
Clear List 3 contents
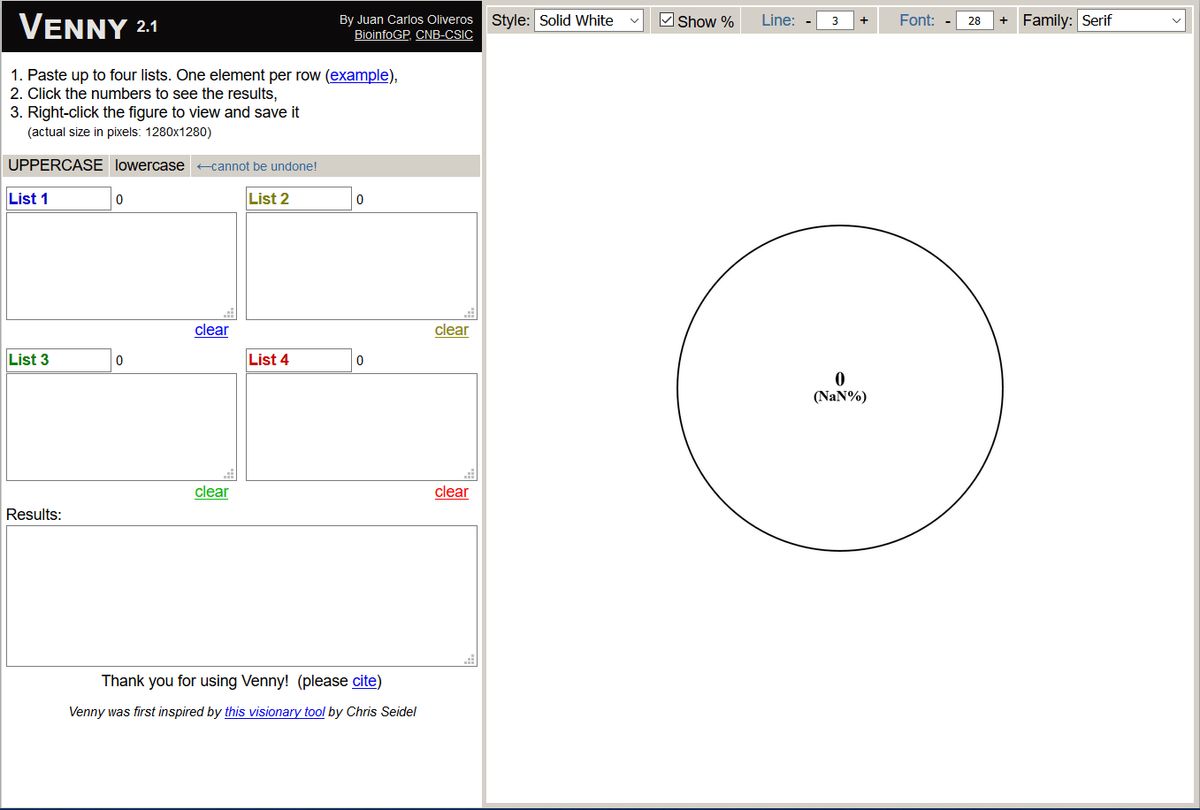click(211, 492)
